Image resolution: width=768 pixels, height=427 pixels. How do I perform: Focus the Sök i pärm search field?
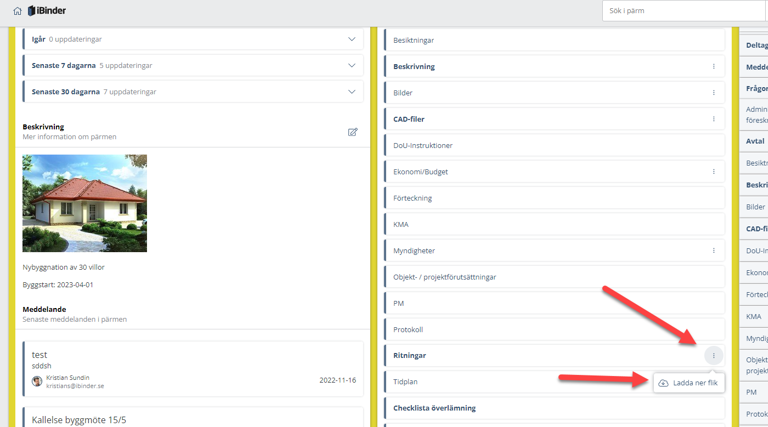click(x=683, y=11)
